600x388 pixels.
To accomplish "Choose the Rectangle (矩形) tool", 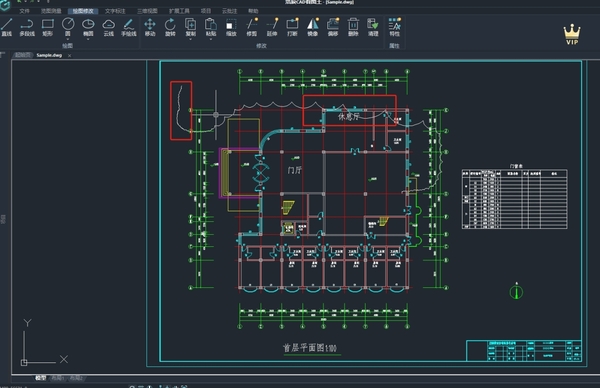I will click(47, 28).
